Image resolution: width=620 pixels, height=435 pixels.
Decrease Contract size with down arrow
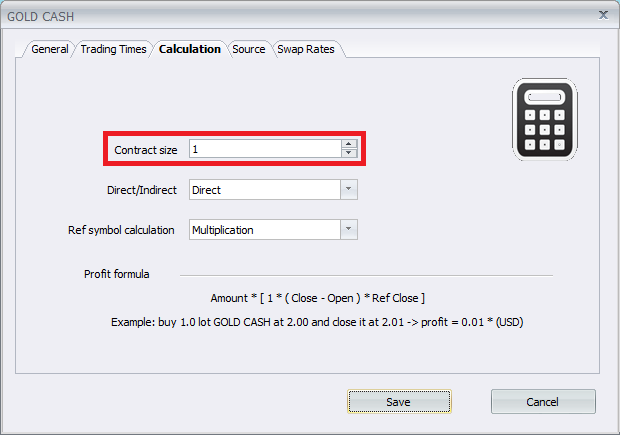pyautogui.click(x=349, y=153)
